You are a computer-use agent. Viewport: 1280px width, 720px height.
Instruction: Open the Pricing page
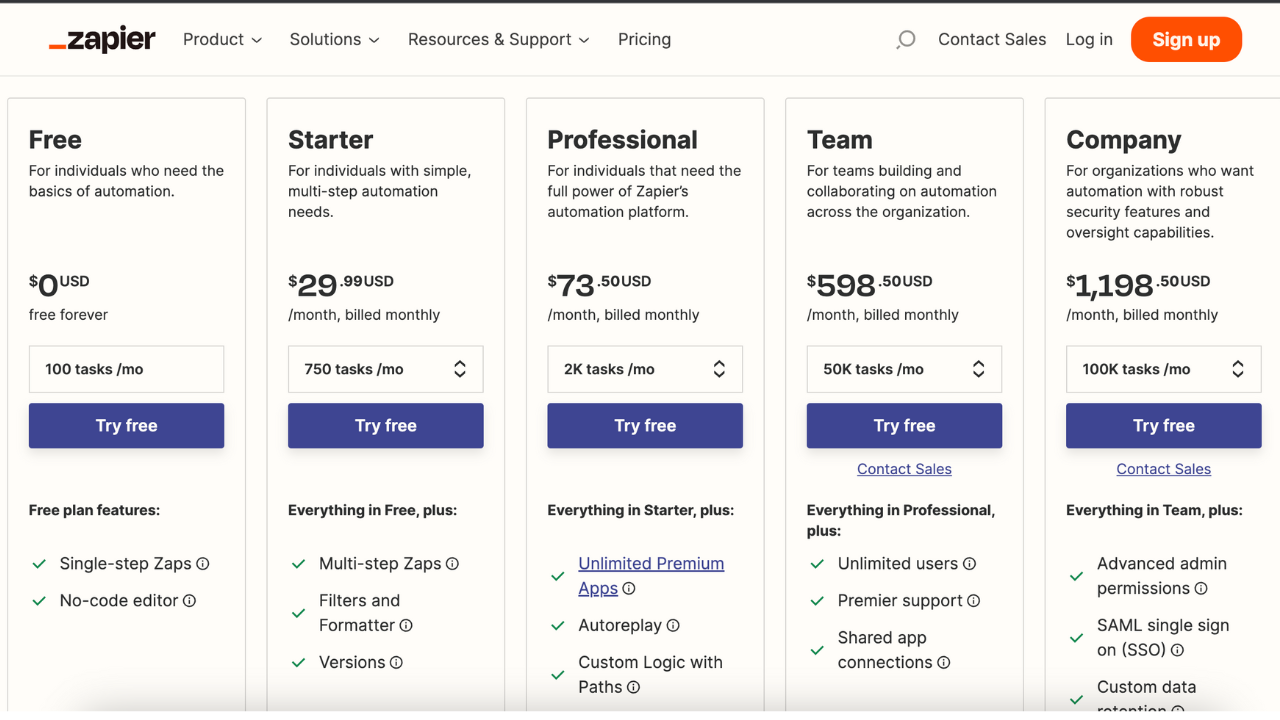coord(644,40)
